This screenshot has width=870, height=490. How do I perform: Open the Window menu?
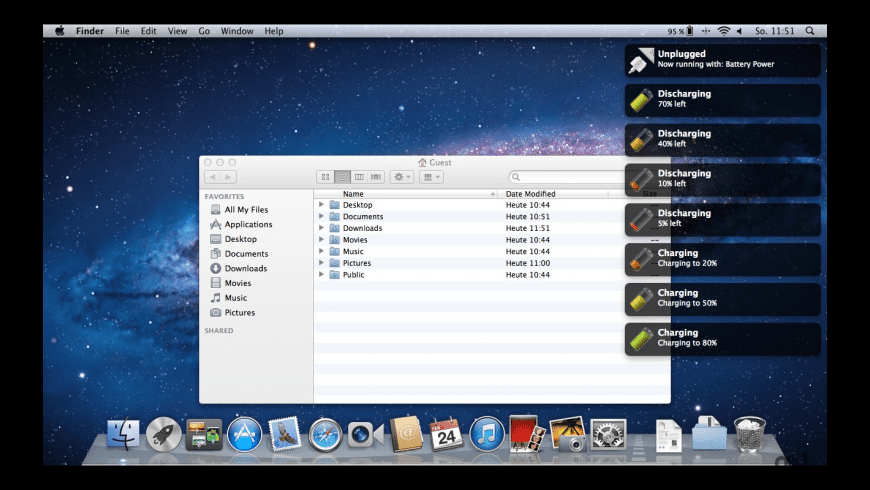[237, 31]
